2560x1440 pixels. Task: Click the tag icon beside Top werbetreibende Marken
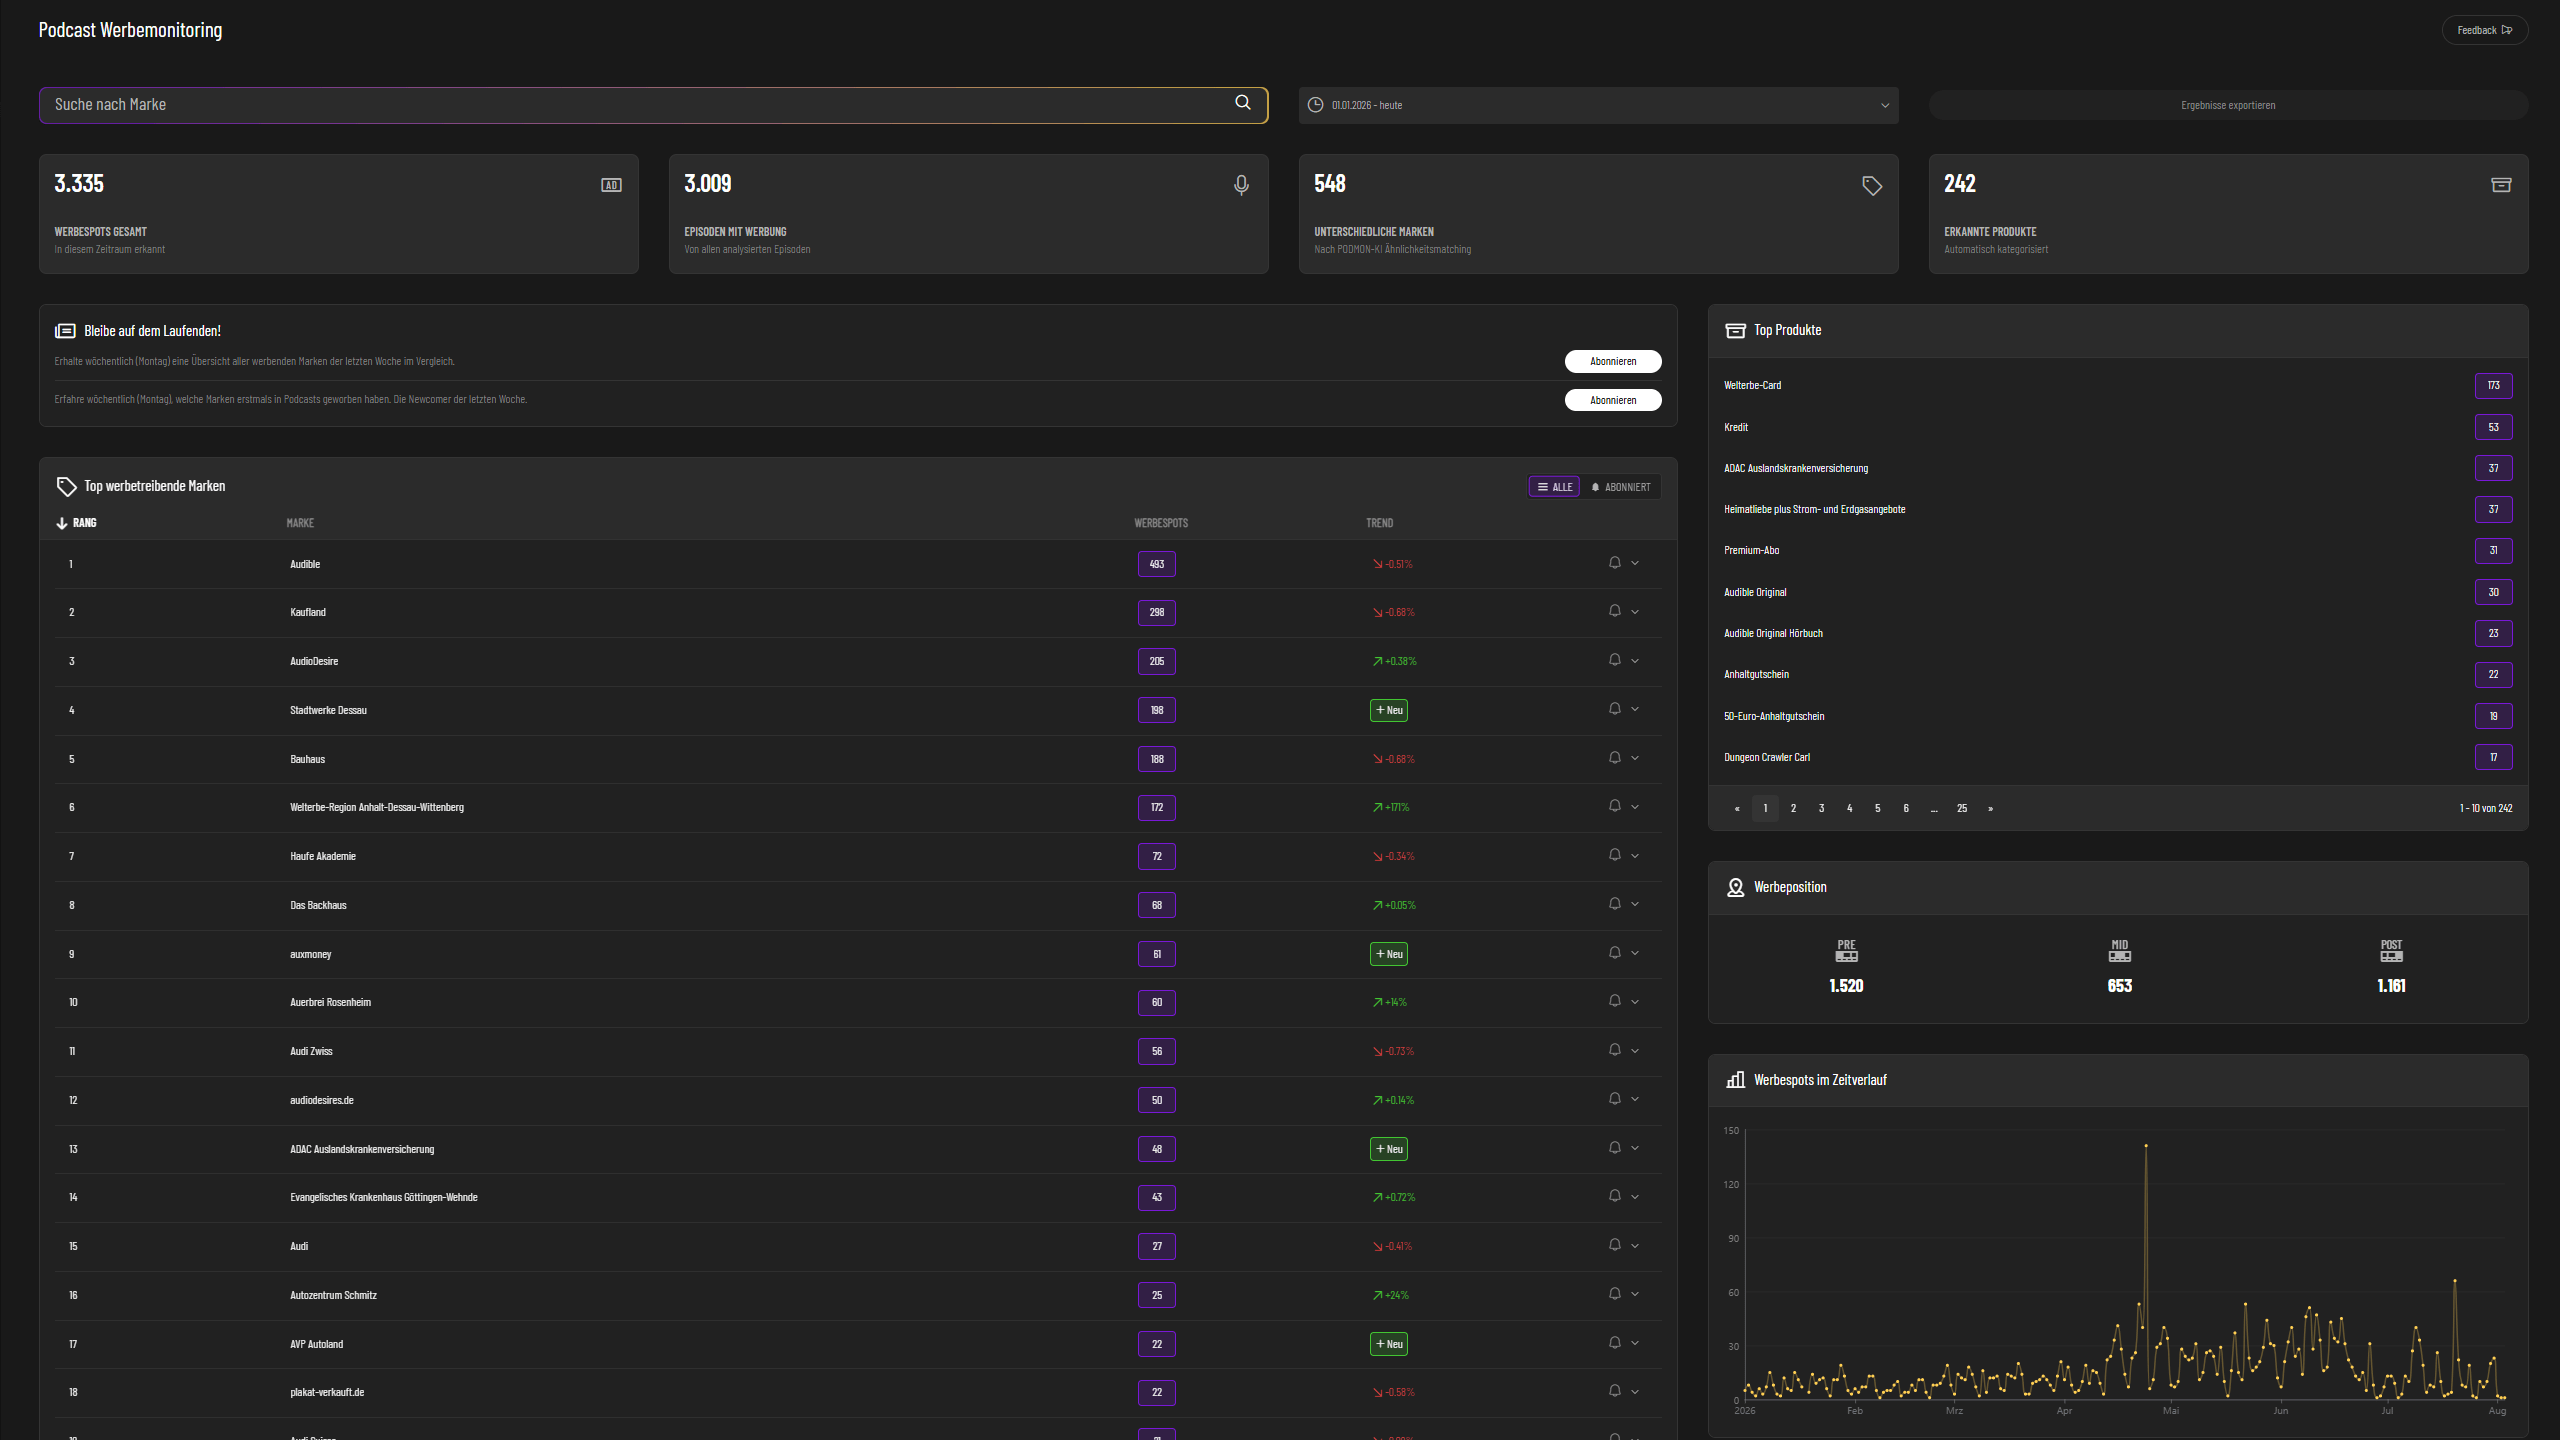[66, 487]
